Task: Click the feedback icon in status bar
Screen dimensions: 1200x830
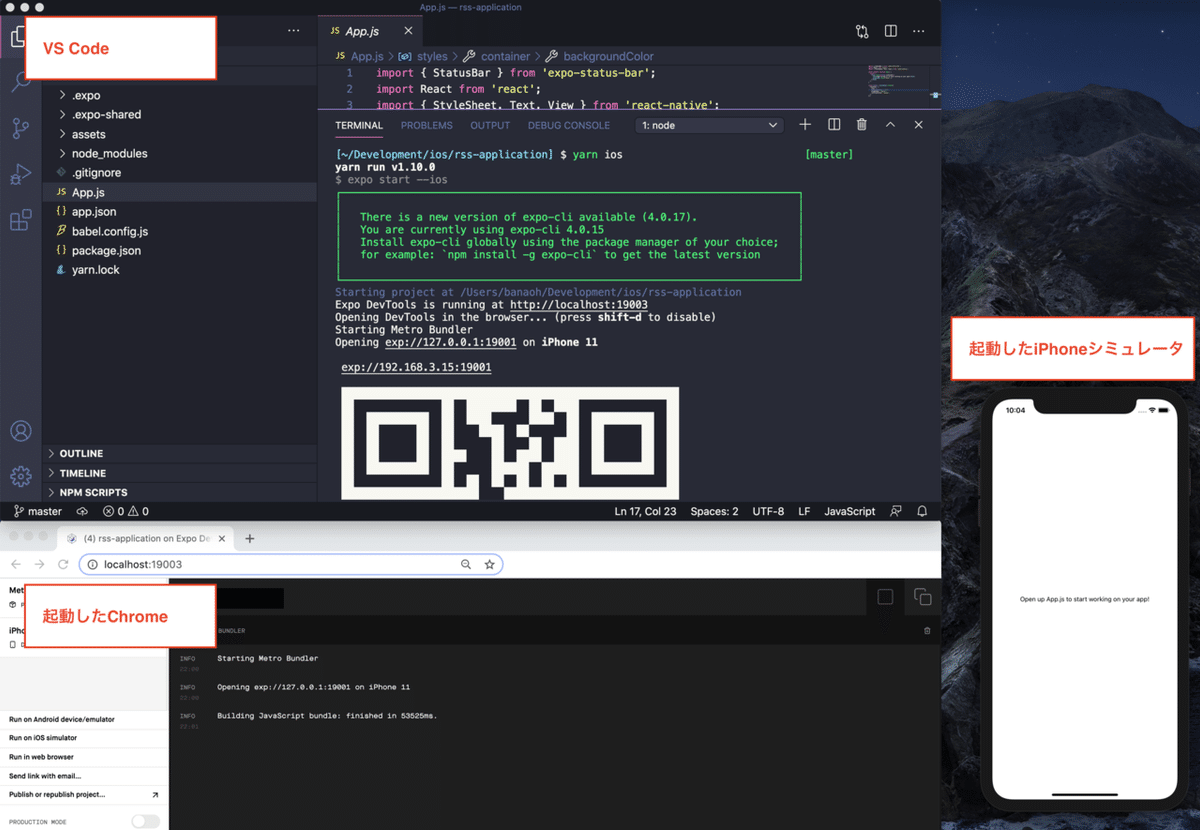Action: 895,511
